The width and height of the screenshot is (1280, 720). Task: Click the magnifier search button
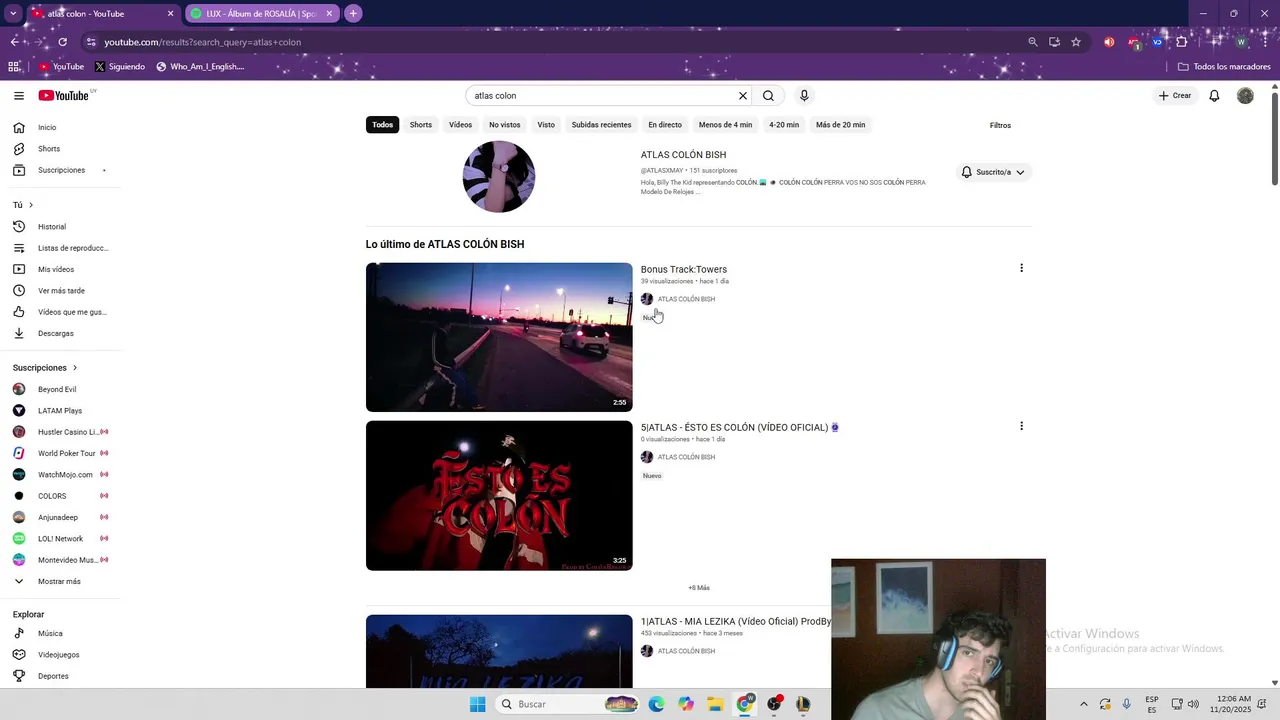768,96
